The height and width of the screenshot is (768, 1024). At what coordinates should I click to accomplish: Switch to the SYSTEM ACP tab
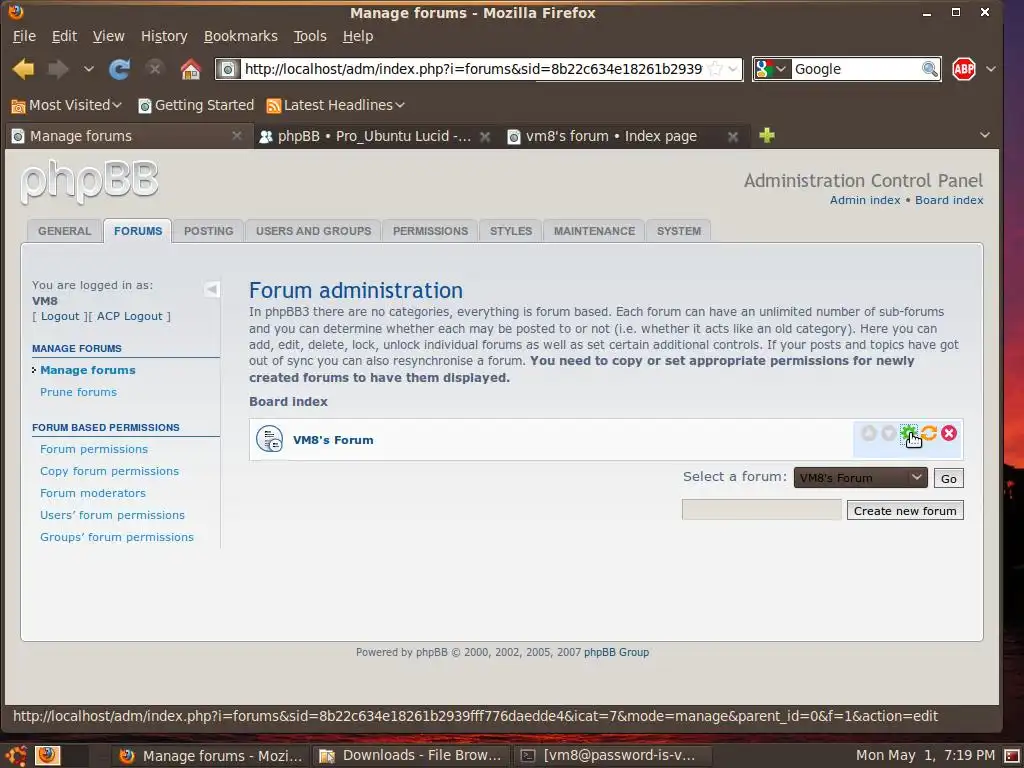(x=679, y=231)
